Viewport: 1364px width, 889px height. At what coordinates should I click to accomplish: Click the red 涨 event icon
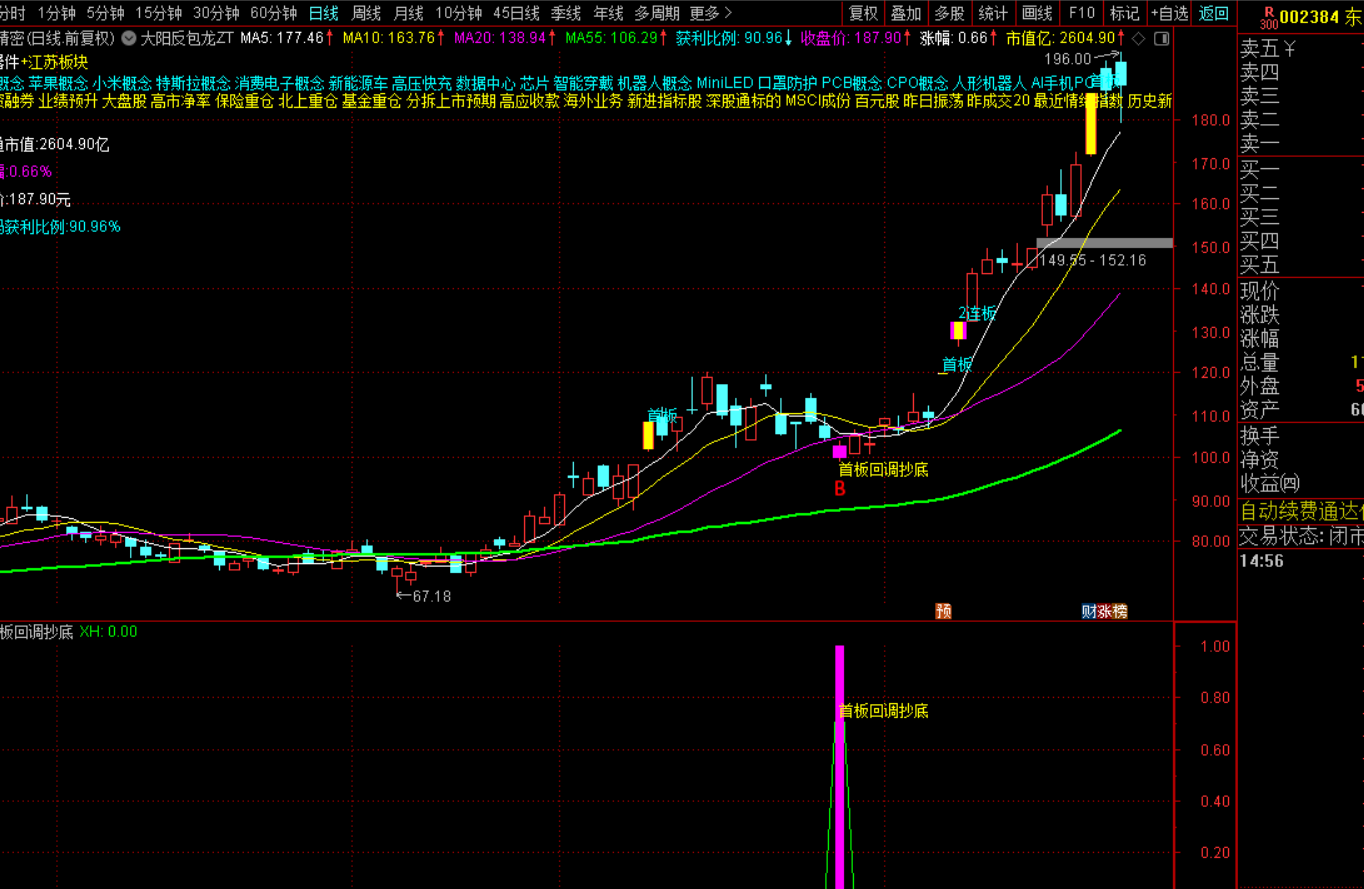pyautogui.click(x=1104, y=611)
